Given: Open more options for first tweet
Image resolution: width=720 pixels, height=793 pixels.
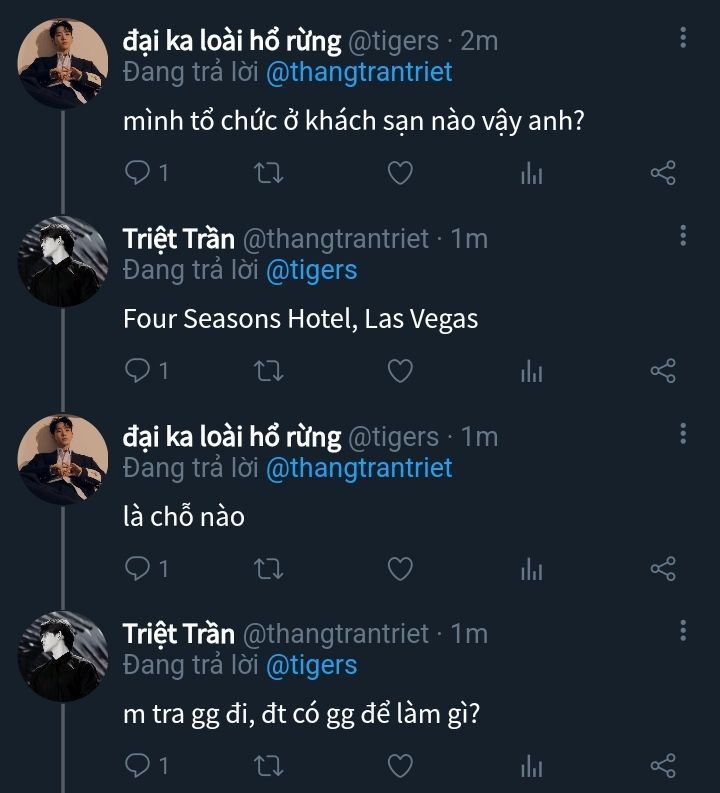Looking at the screenshot, I should point(683,39).
